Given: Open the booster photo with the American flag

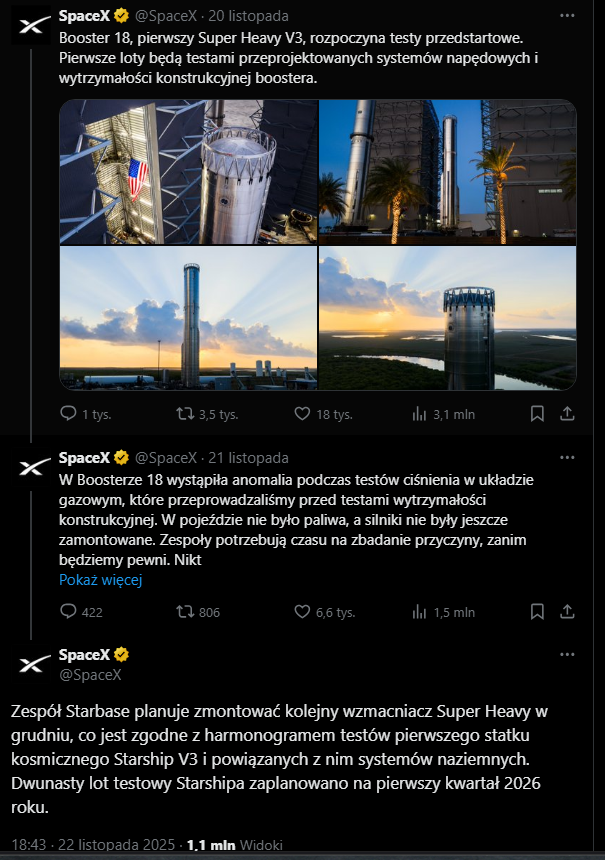Looking at the screenshot, I should tap(188, 172).
